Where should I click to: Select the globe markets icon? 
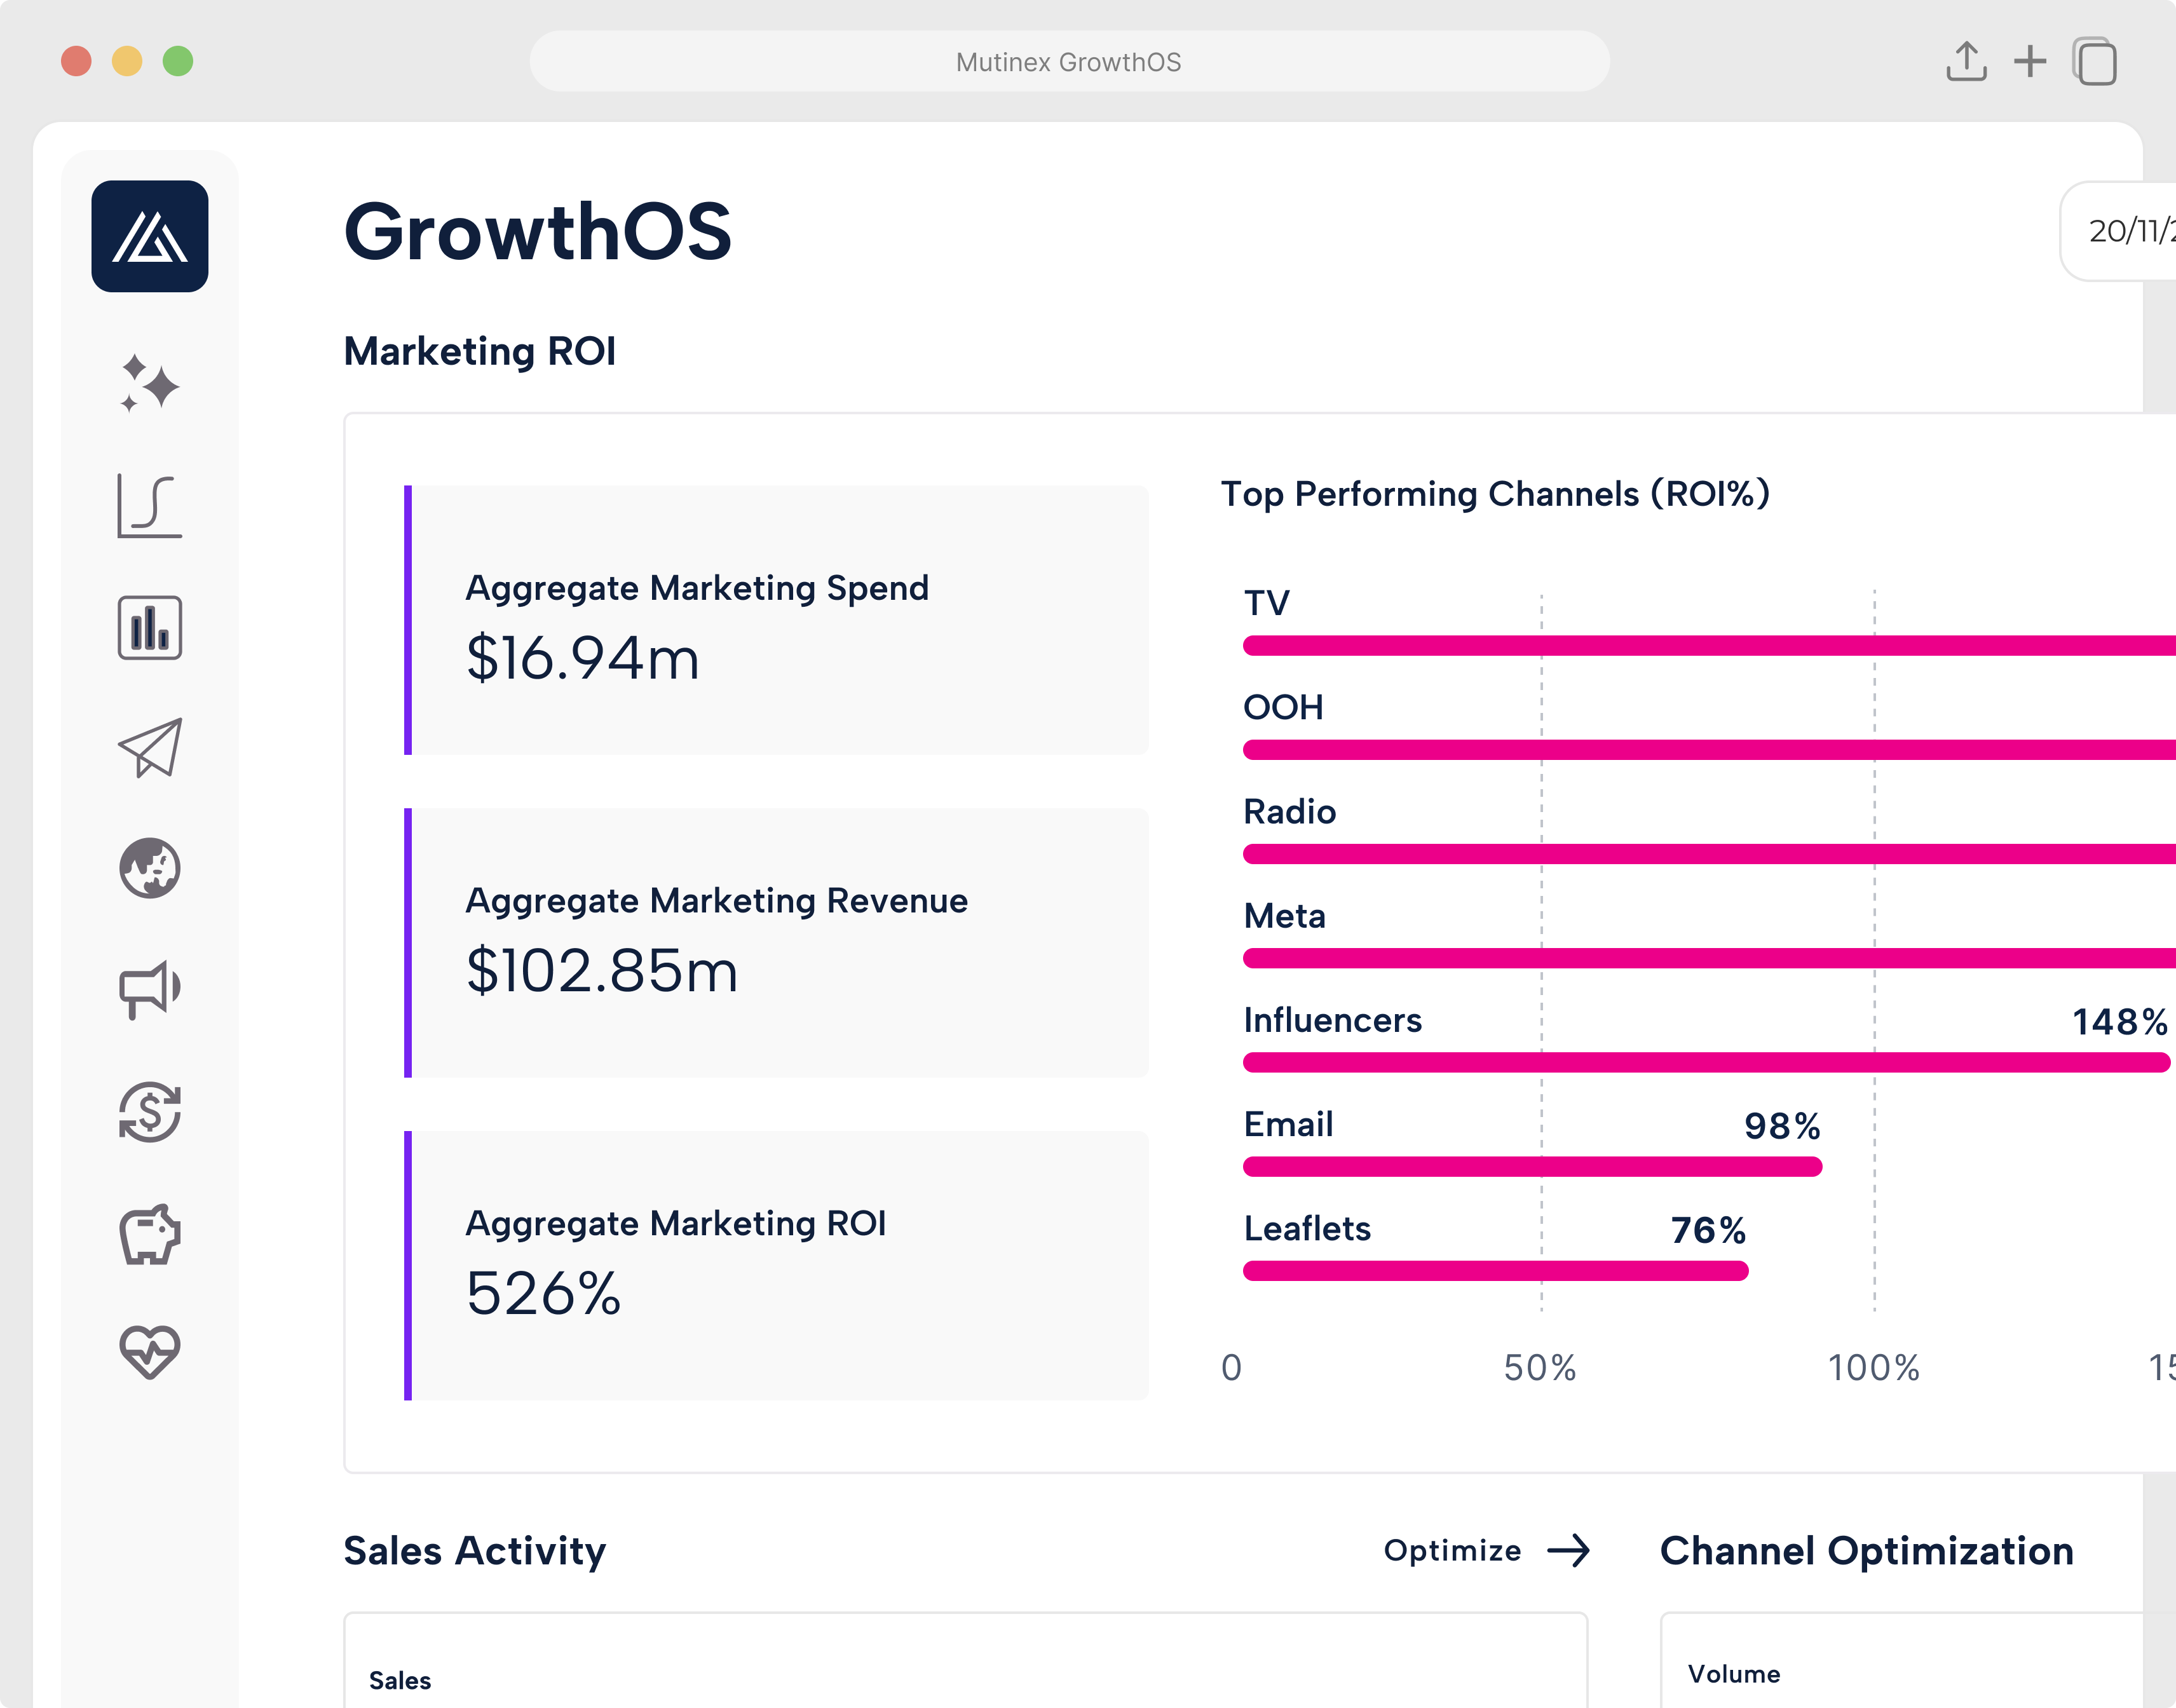(150, 868)
